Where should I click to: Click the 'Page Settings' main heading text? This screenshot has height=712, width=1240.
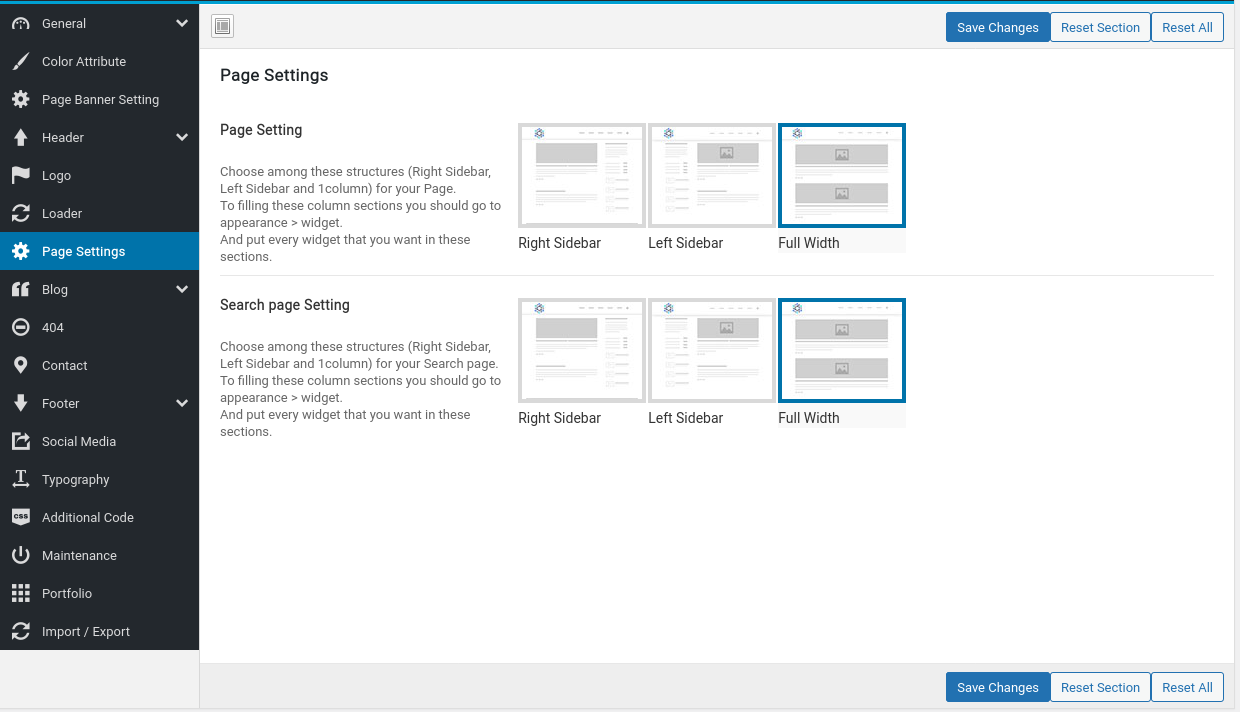(x=274, y=75)
